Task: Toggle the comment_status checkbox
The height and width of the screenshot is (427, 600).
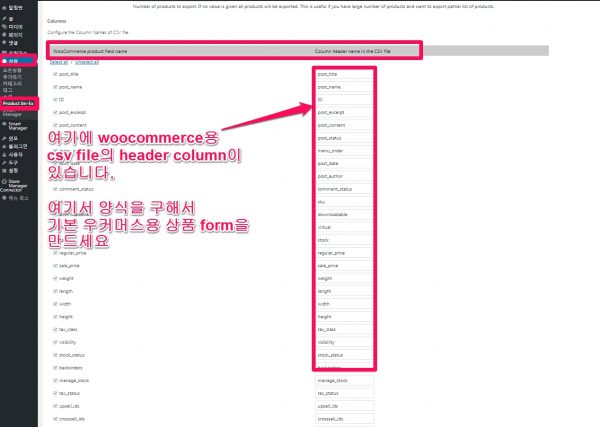Action: [x=55, y=189]
